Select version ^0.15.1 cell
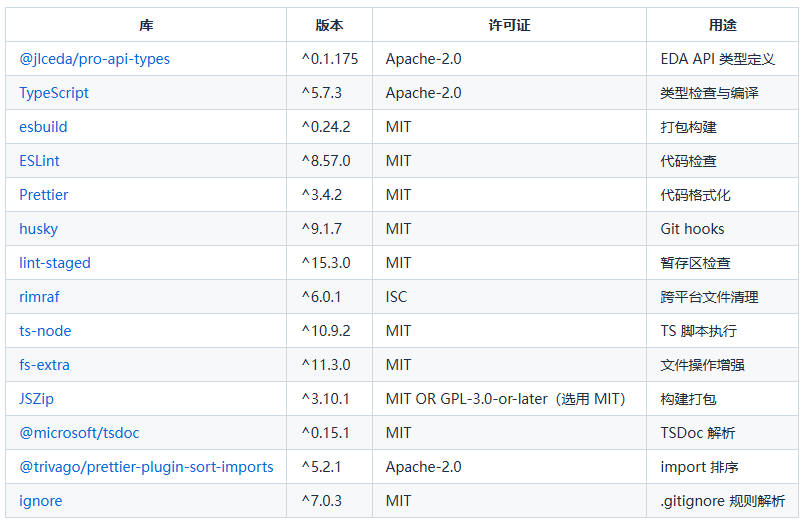This screenshot has width=803, height=520. (329, 432)
